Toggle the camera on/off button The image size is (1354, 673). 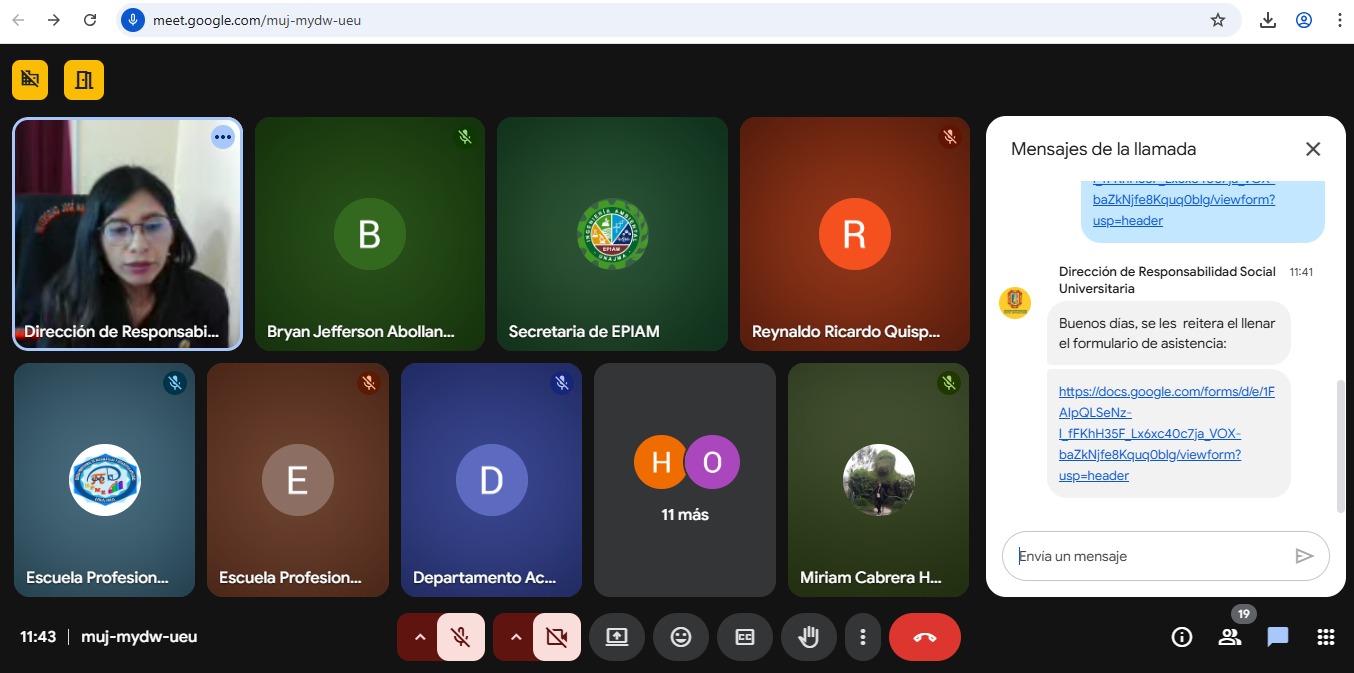556,637
